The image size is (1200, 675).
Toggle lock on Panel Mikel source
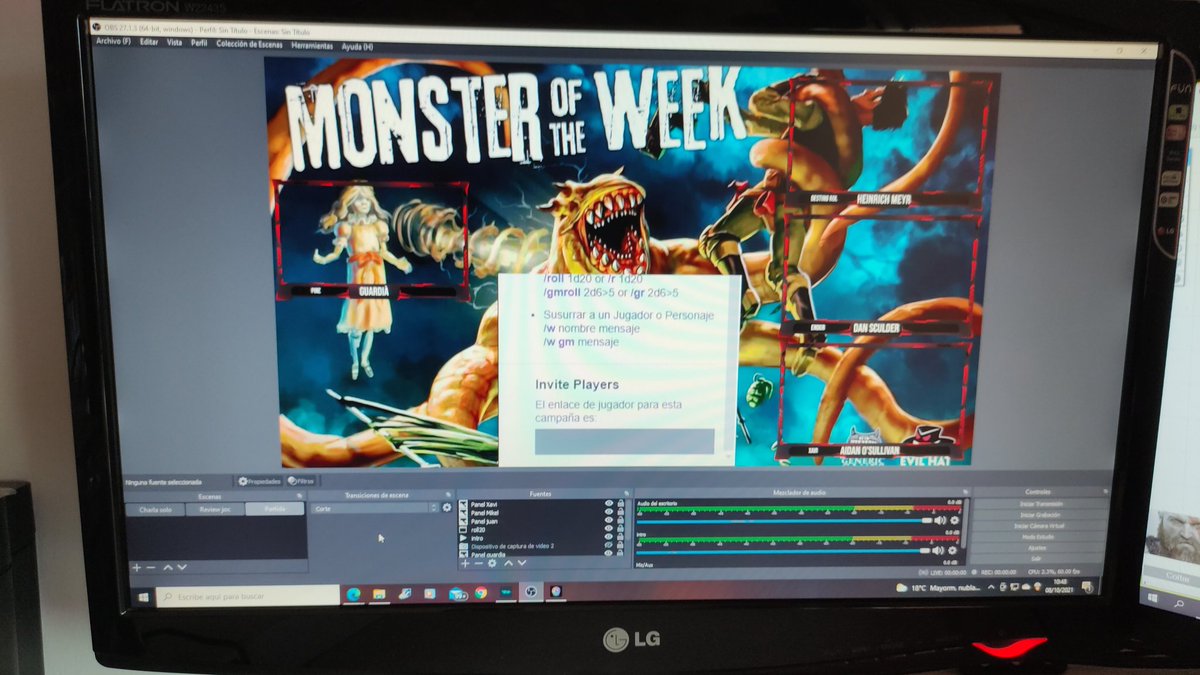(621, 512)
